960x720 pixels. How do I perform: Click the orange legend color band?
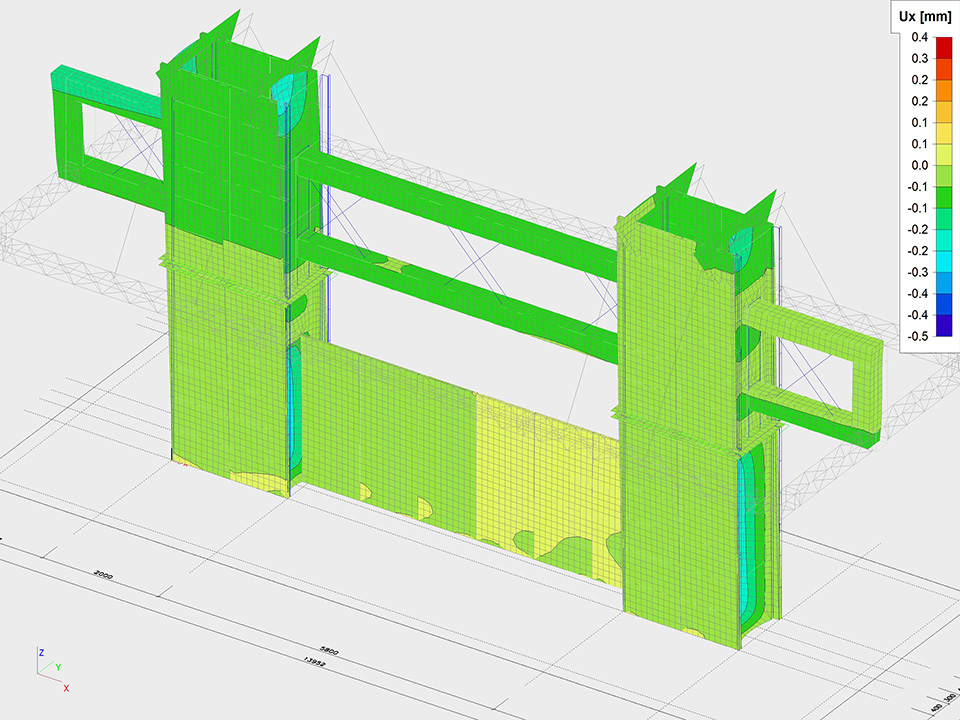(x=943, y=86)
